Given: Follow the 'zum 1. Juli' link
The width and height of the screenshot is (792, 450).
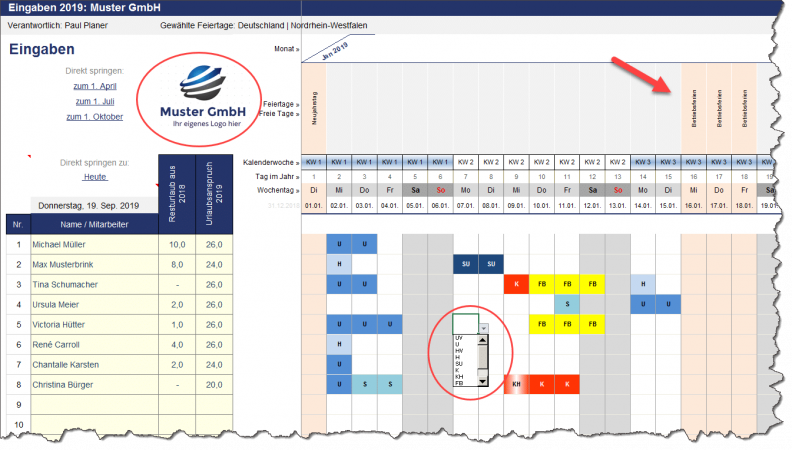Looking at the screenshot, I should pyautogui.click(x=94, y=101).
